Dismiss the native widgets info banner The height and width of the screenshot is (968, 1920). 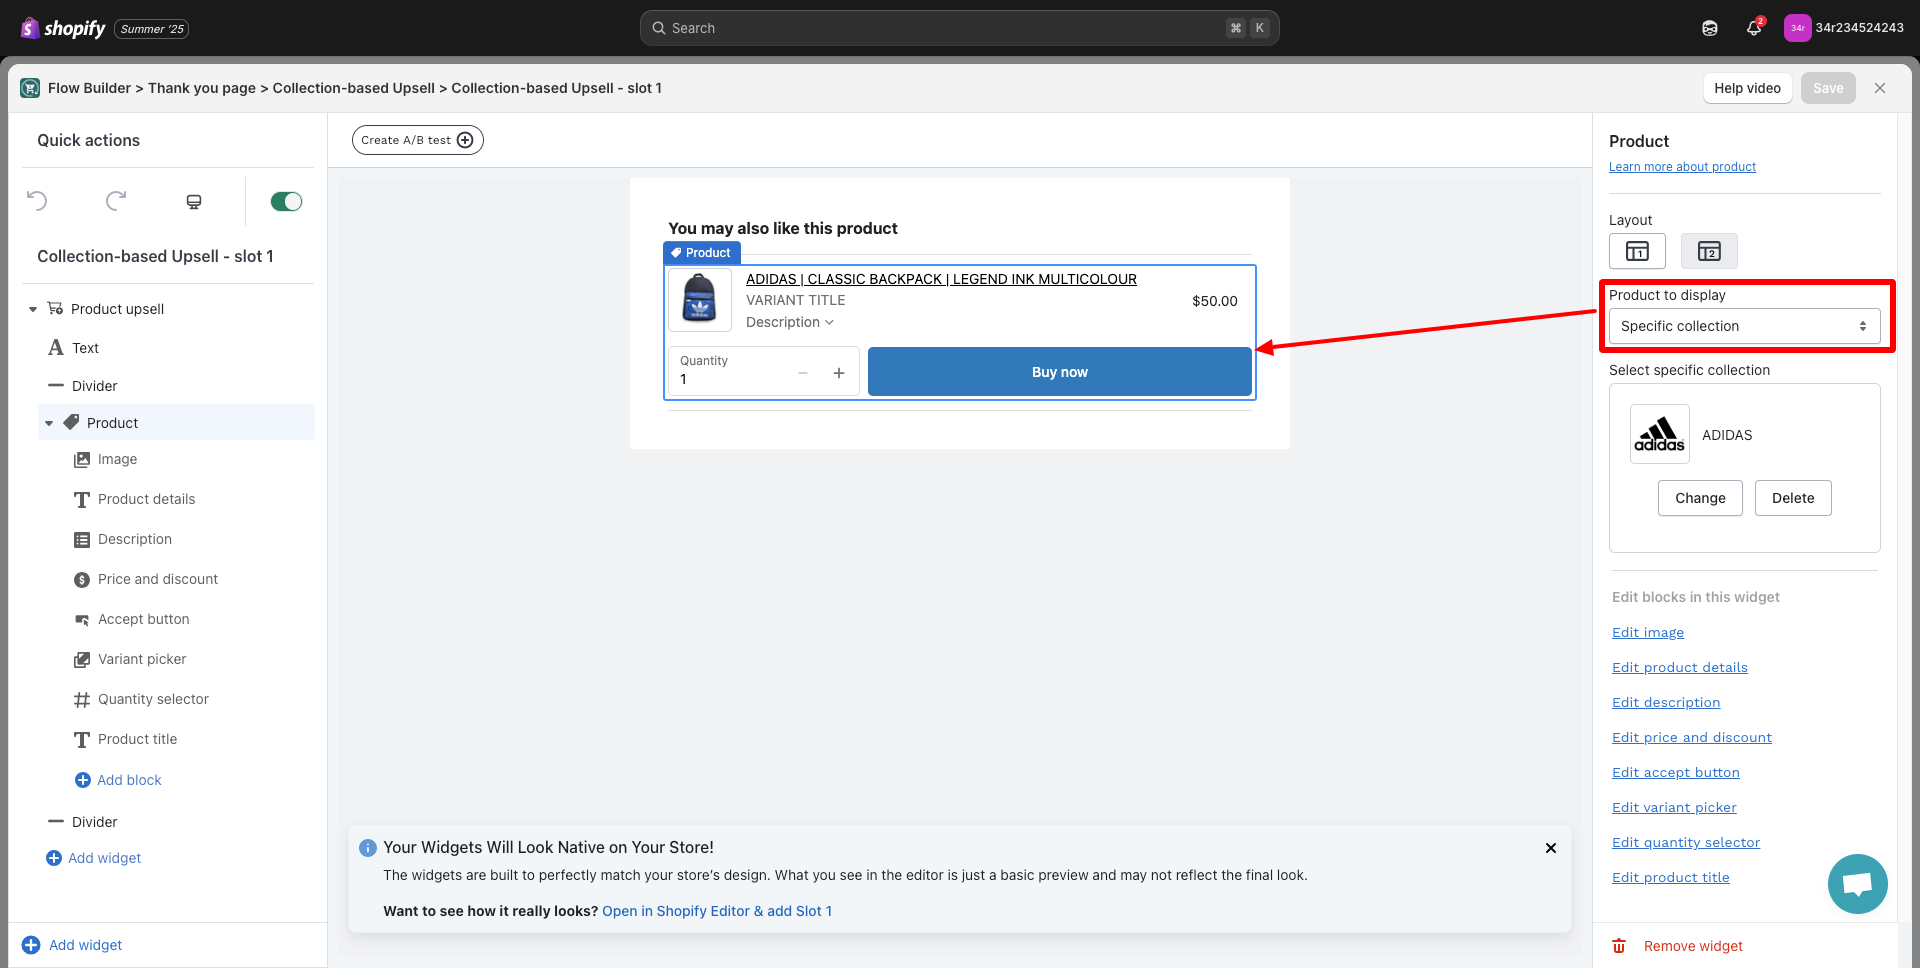1550,848
